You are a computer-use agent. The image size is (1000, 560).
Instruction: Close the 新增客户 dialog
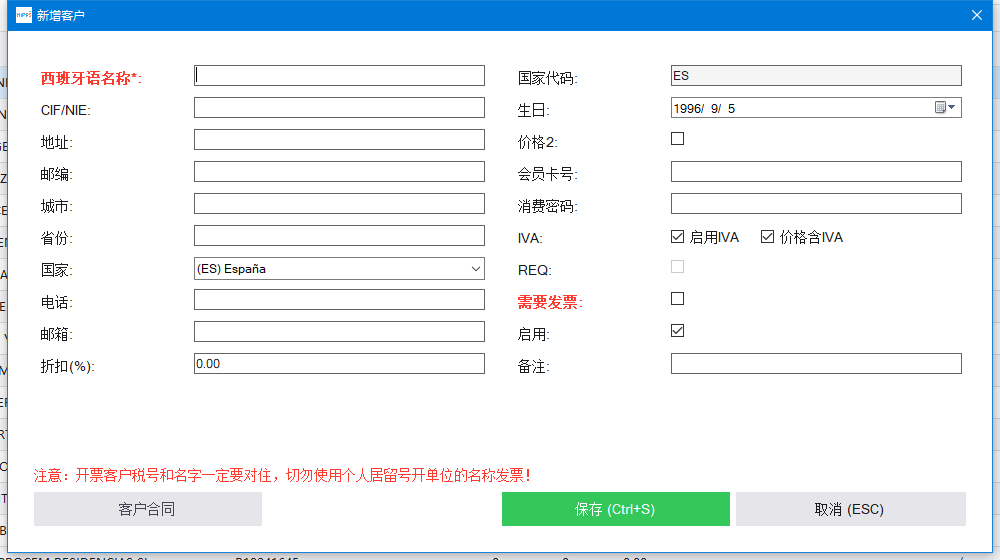[976, 15]
